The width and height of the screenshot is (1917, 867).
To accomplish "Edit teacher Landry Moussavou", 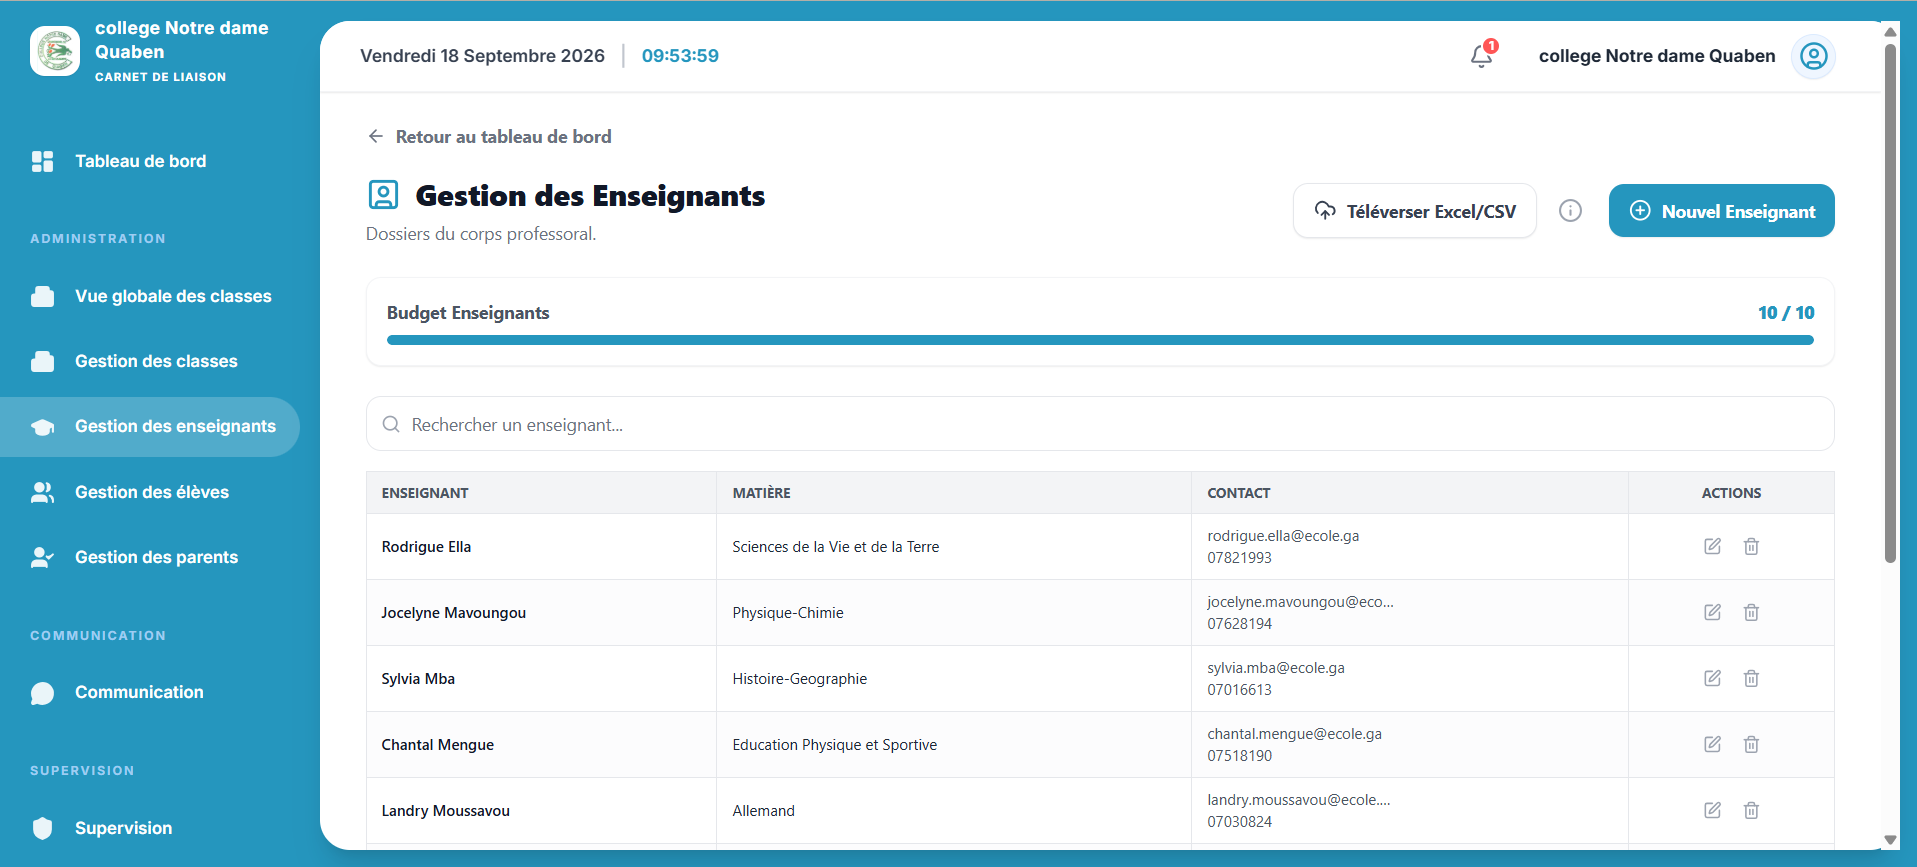I will click(x=1712, y=810).
